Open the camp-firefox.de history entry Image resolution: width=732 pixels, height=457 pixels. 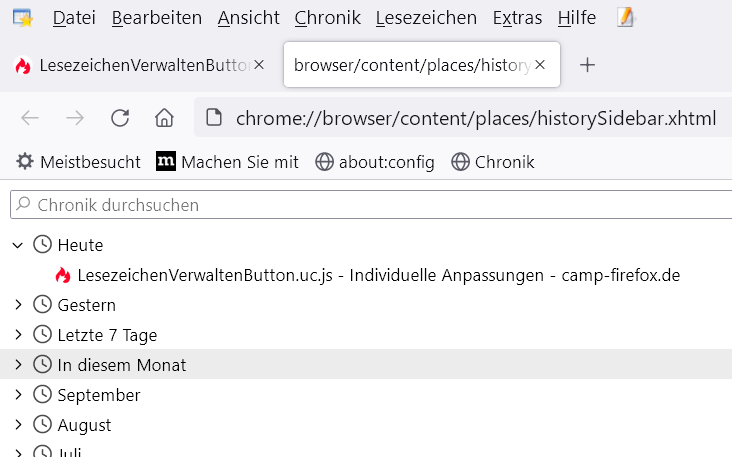click(x=378, y=275)
